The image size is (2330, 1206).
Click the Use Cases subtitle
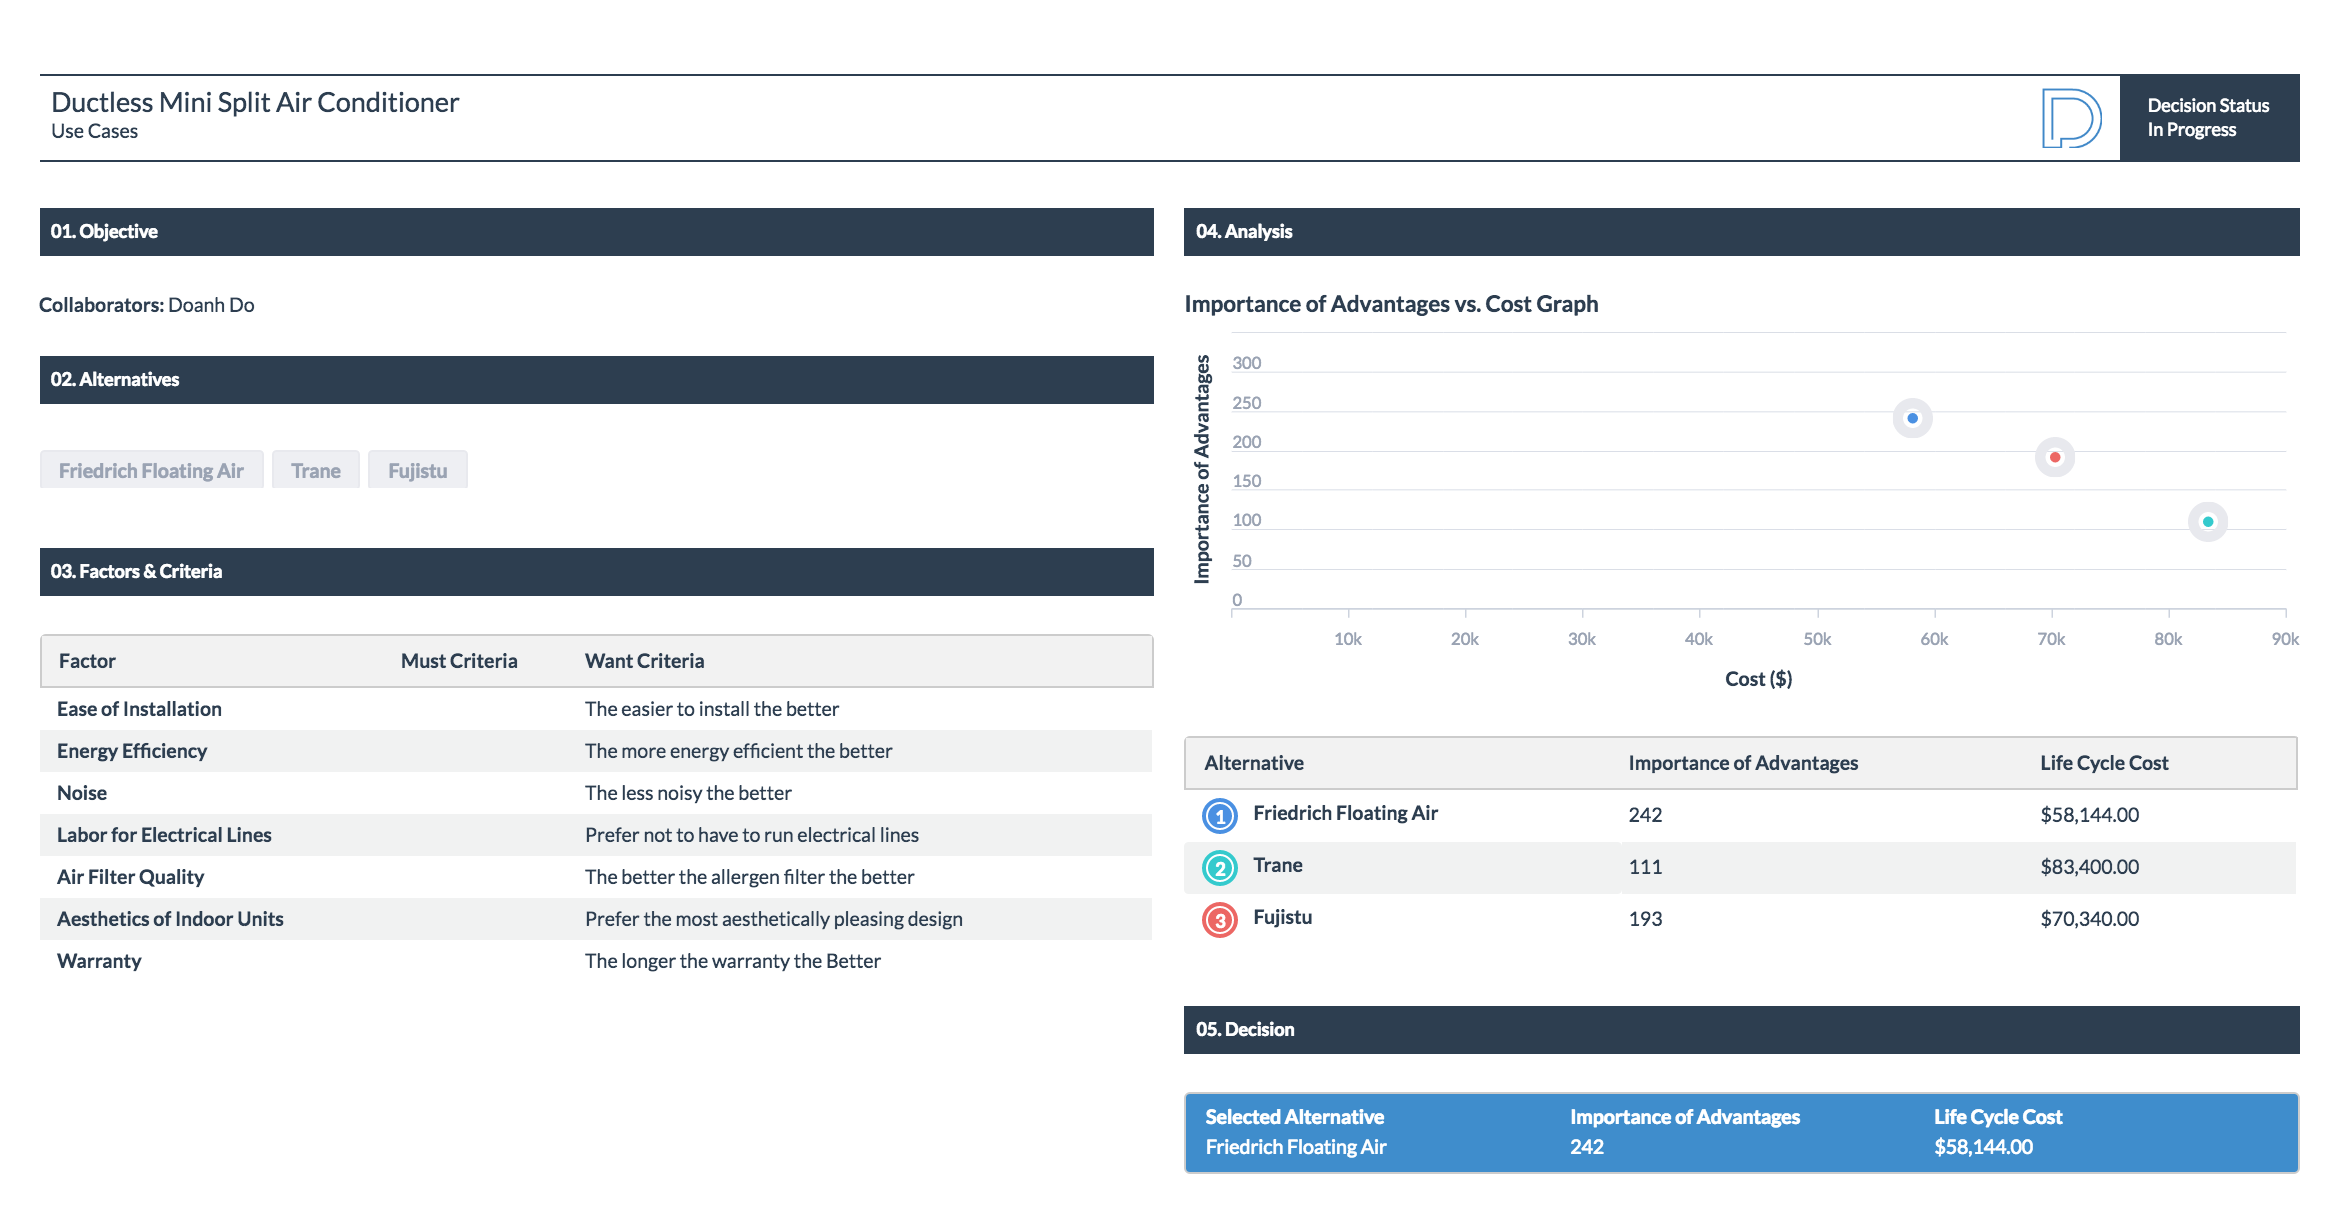94,132
